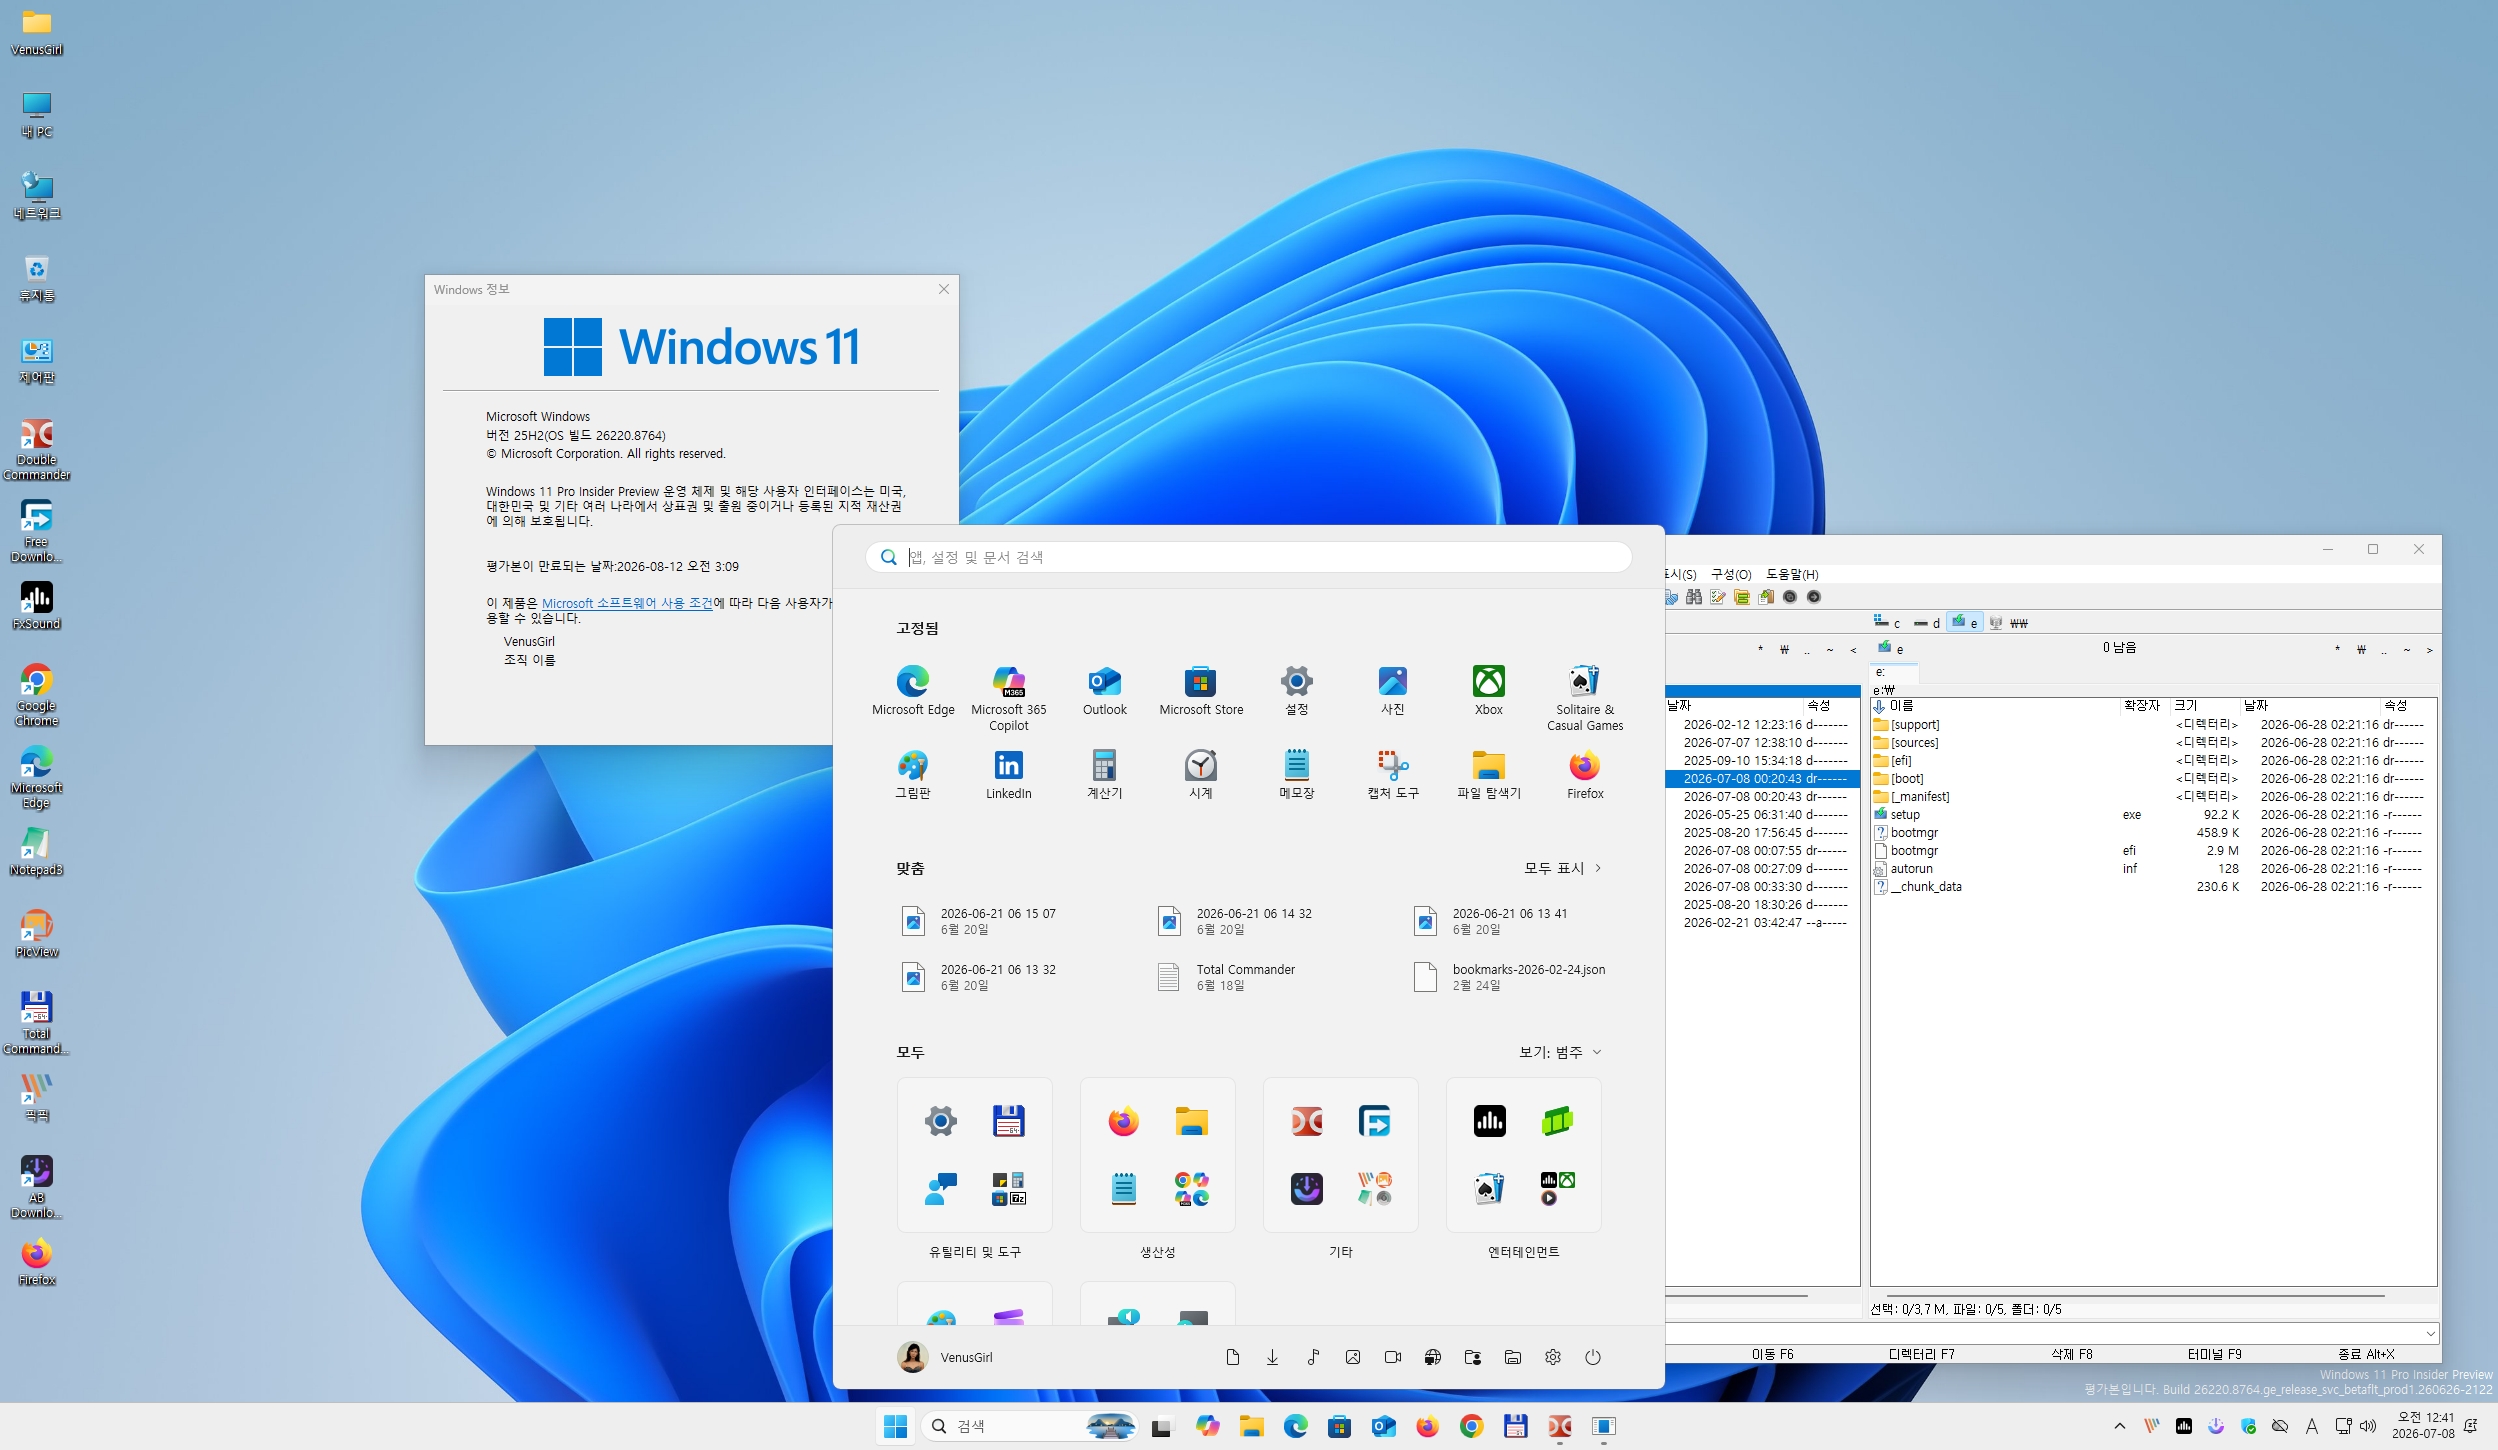Show hidden tray icons chevron
The height and width of the screenshot is (1450, 2498).
(x=2120, y=1426)
